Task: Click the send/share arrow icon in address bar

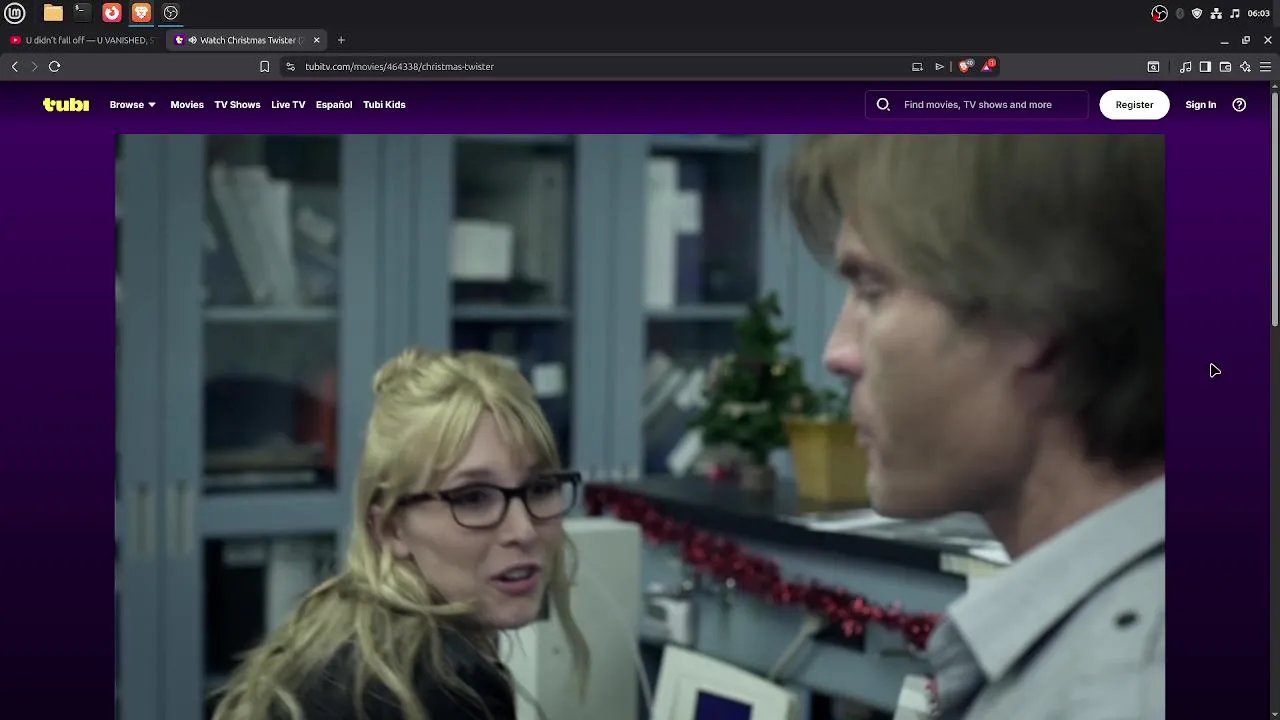Action: (x=939, y=66)
